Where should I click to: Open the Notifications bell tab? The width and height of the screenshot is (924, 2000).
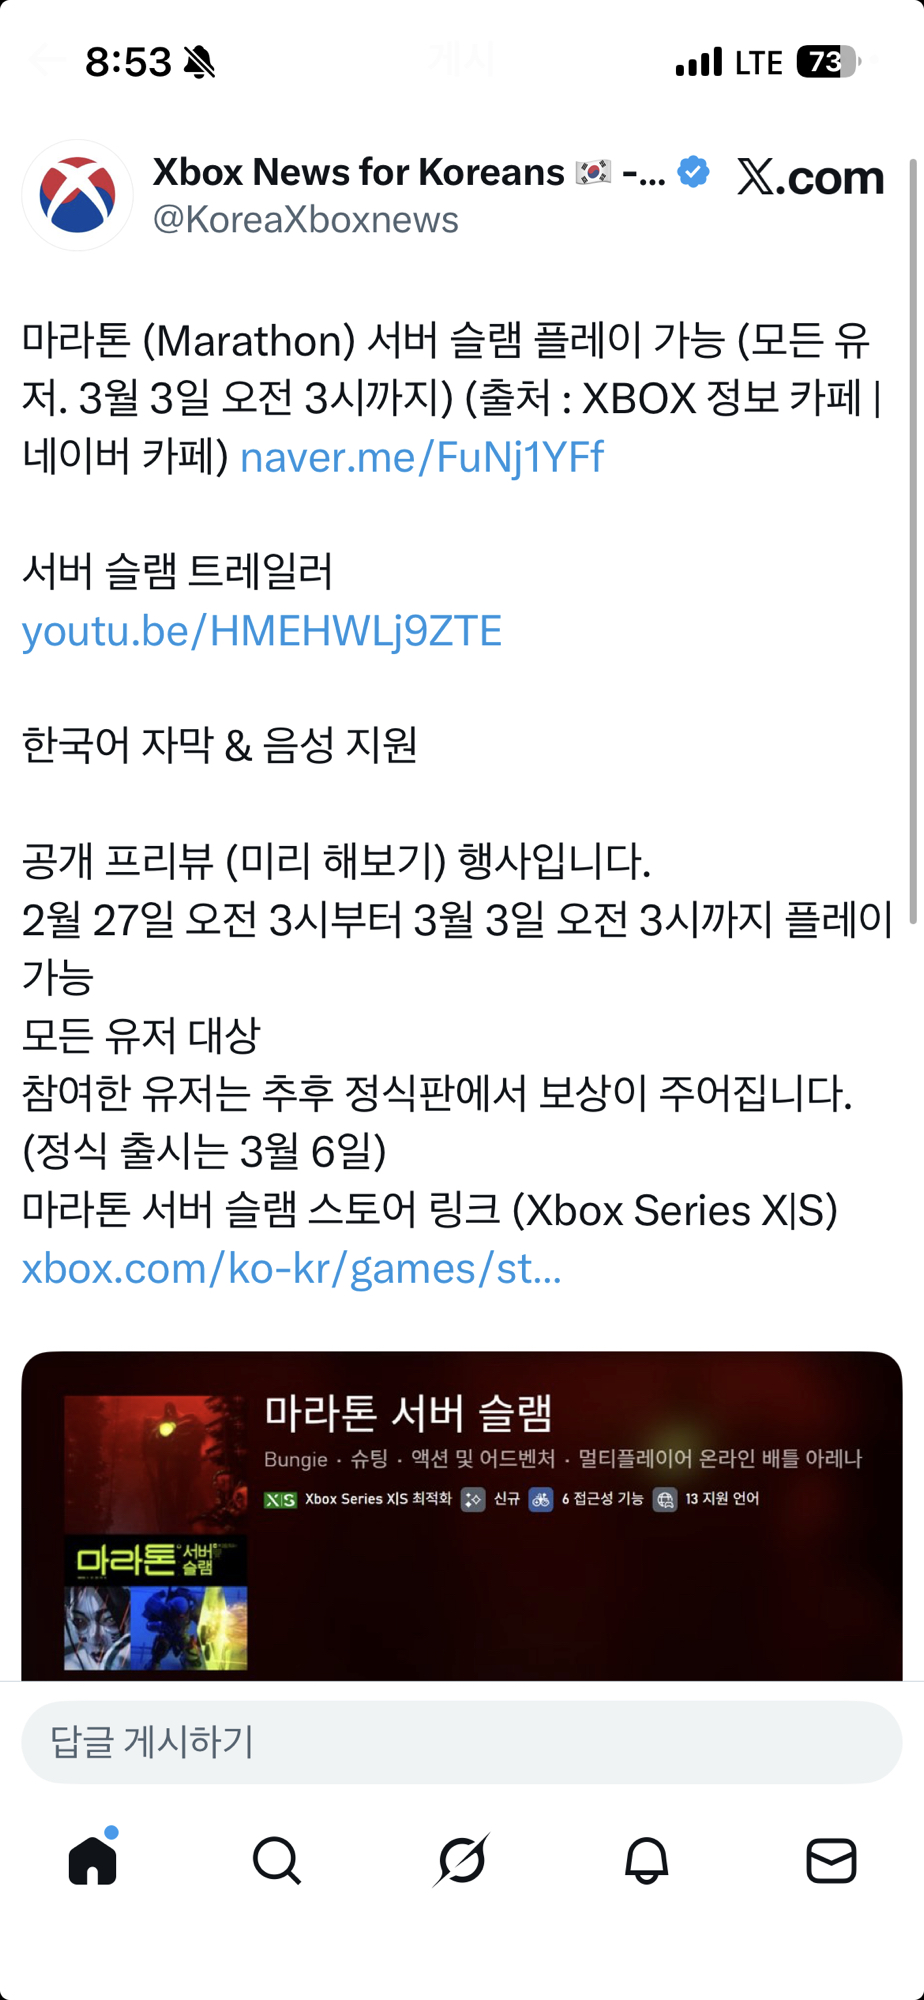tap(647, 1861)
